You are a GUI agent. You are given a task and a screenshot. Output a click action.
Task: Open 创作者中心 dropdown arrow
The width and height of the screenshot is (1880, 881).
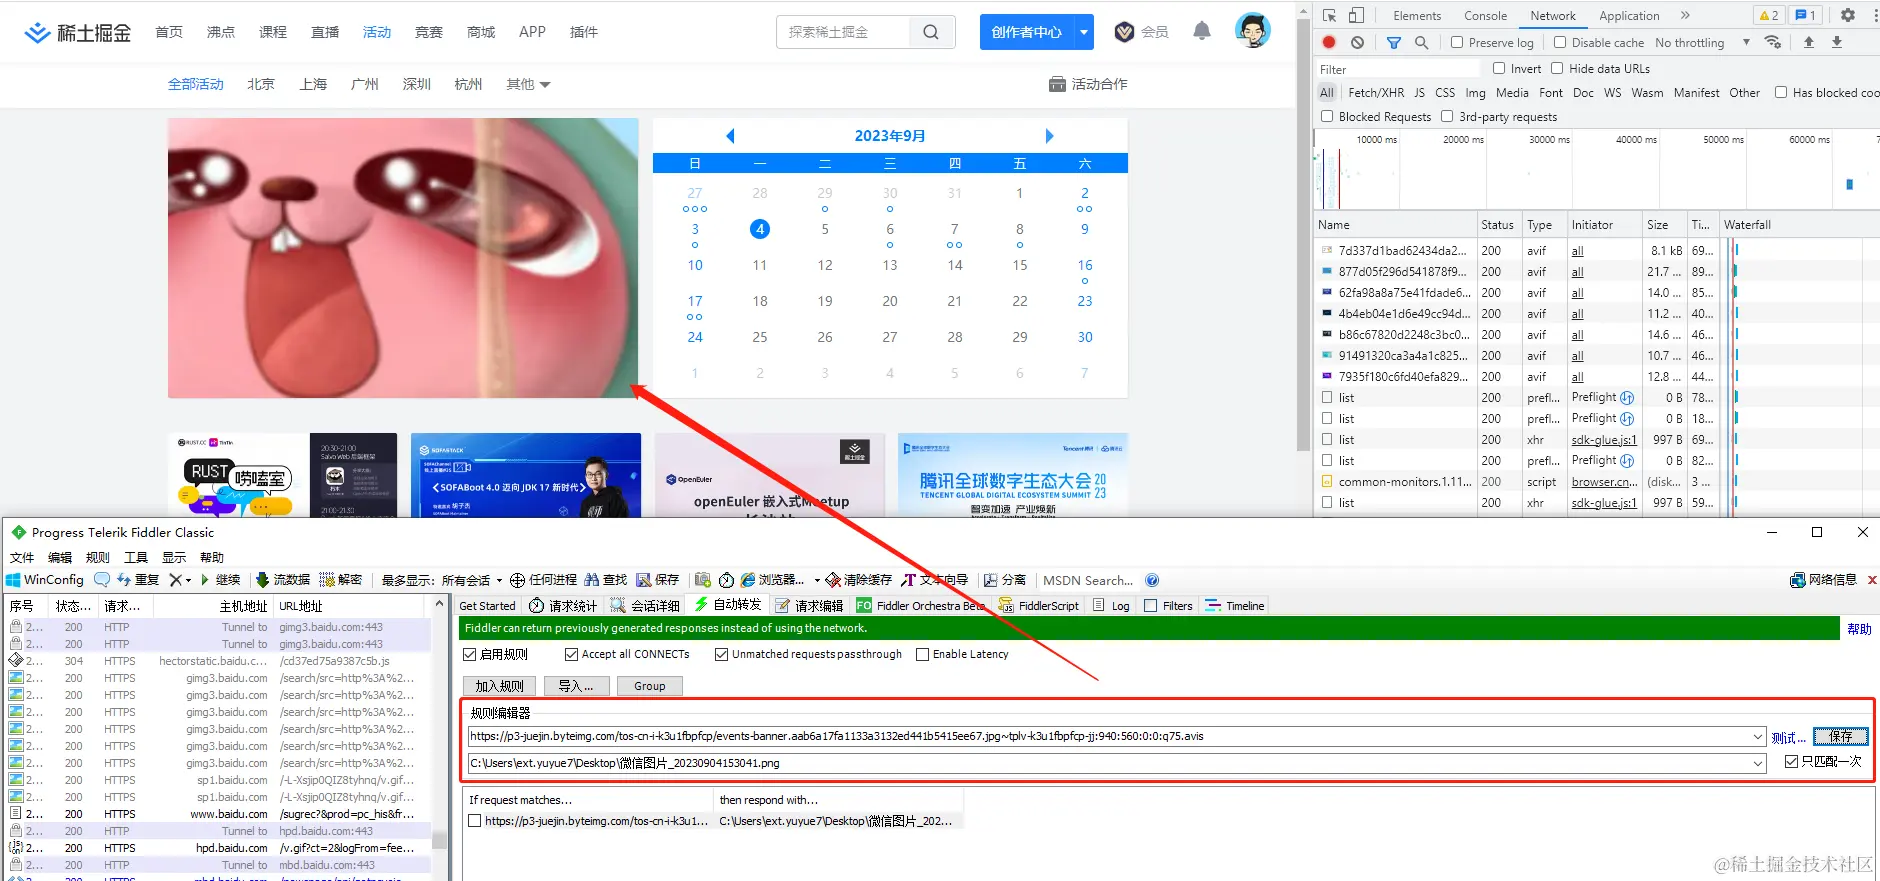pyautogui.click(x=1084, y=32)
